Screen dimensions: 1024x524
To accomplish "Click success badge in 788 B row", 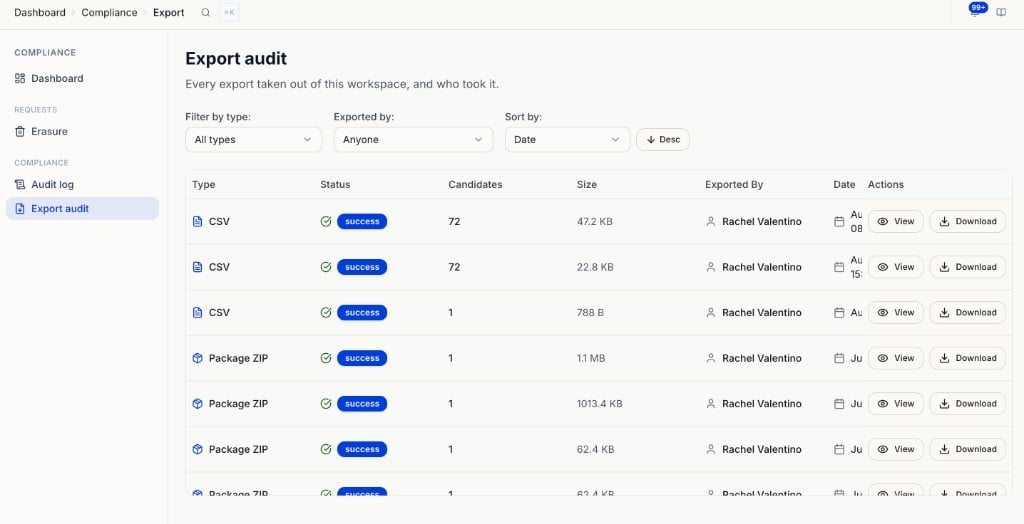I will (x=362, y=313).
